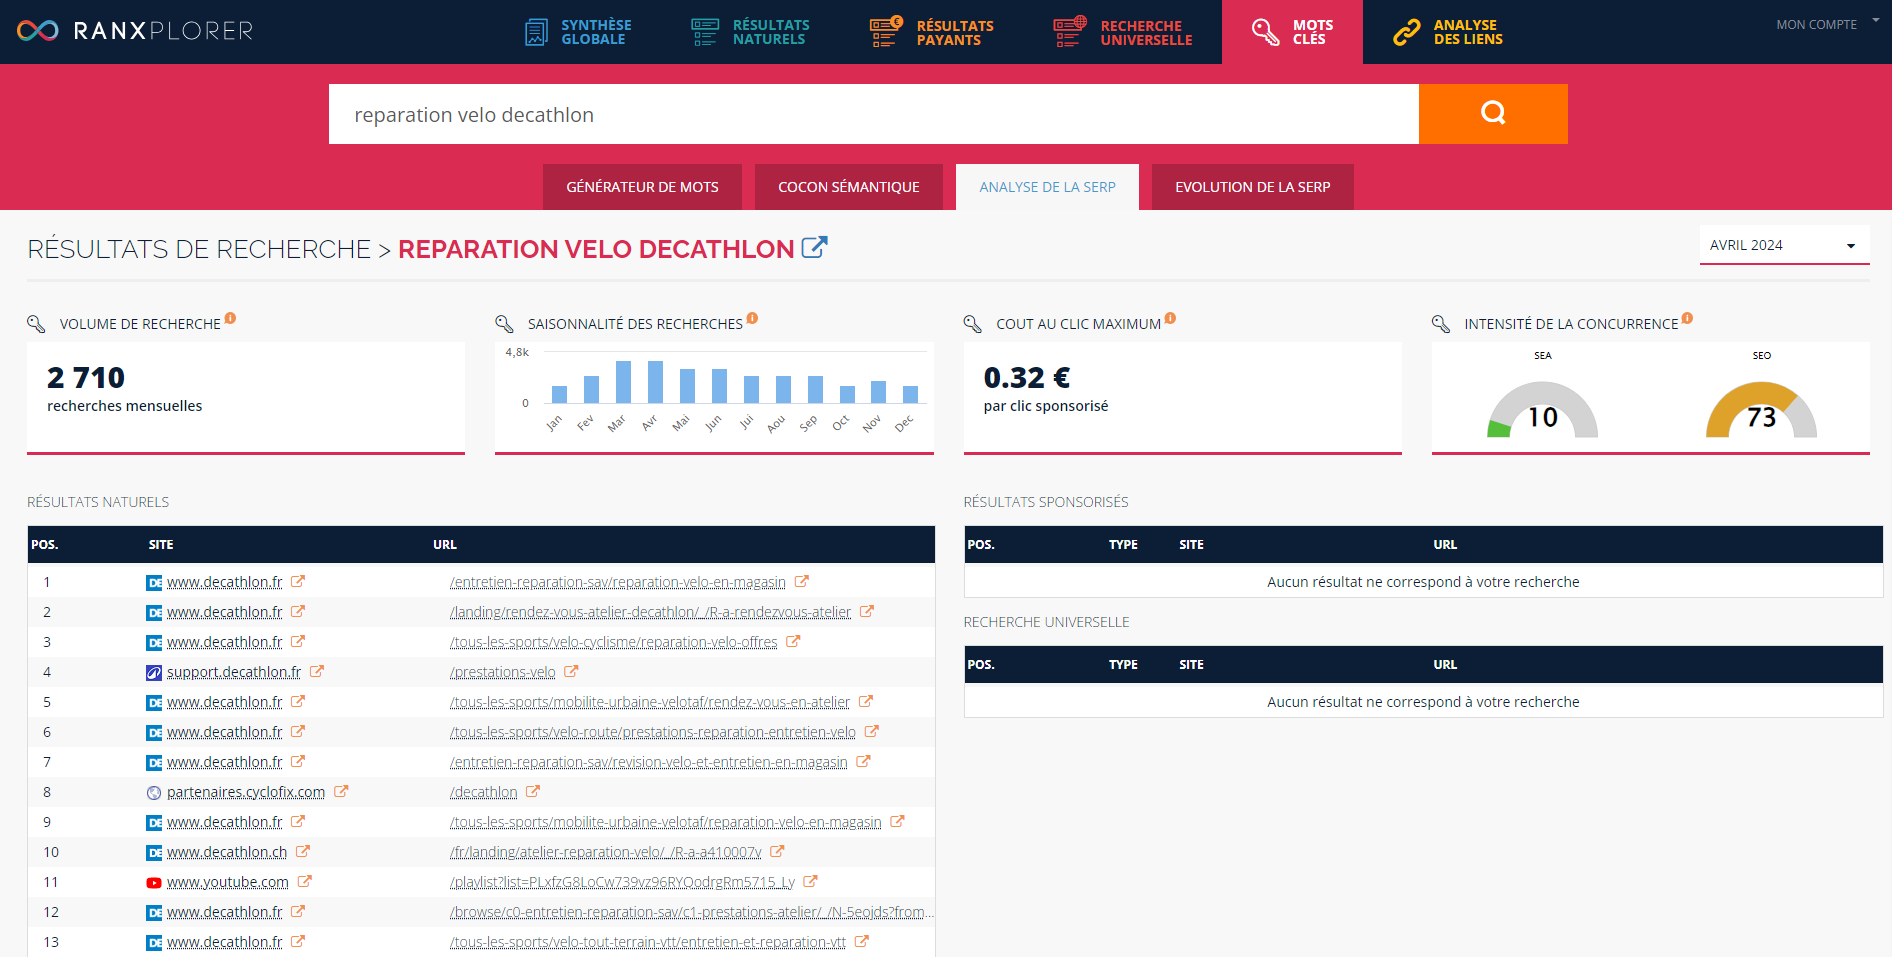Open external link icon beside page title

[815, 247]
